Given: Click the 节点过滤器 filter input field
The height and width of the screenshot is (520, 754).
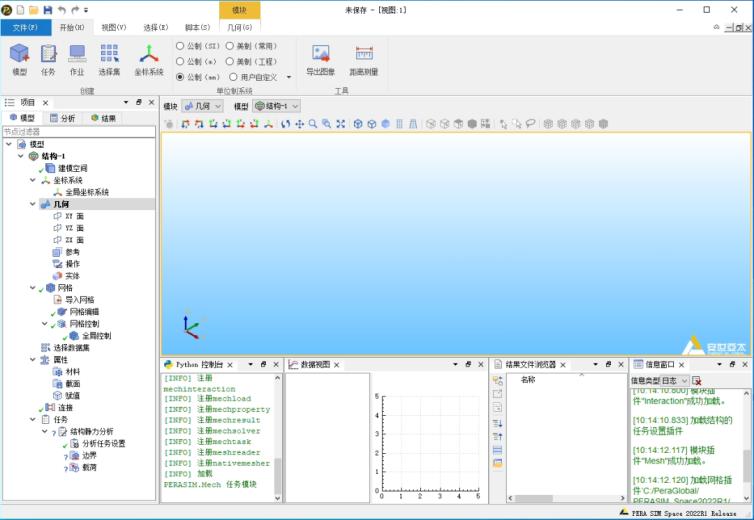Looking at the screenshot, I should pyautogui.click(x=79, y=131).
